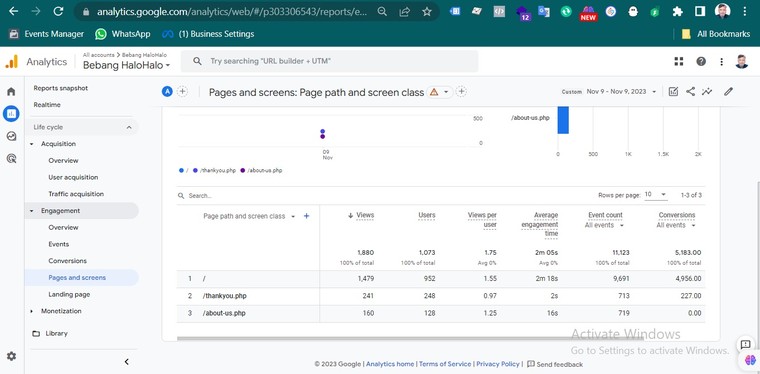This screenshot has width=760, height=374.
Task: Click the Help question mark icon
Action: coord(701,62)
